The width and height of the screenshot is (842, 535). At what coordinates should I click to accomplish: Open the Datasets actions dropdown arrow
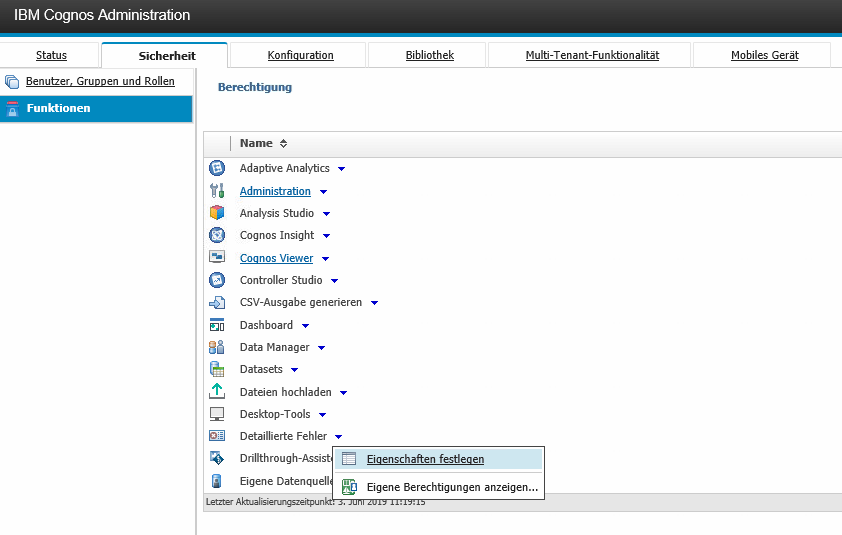pos(294,370)
